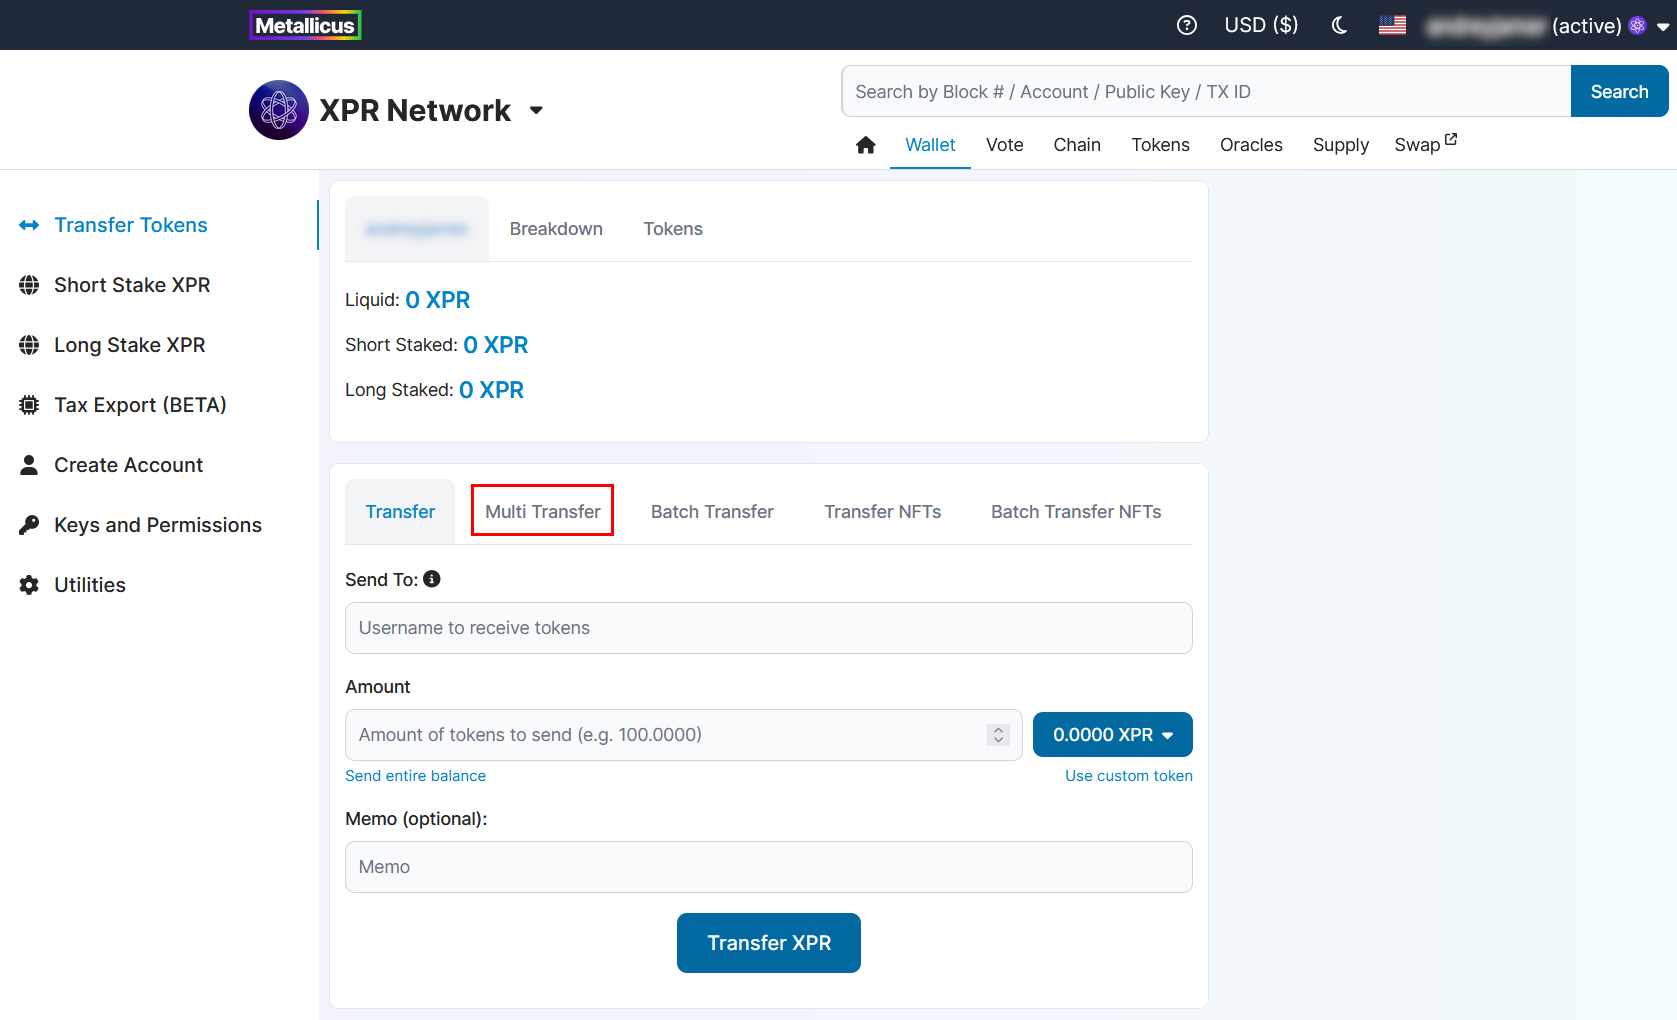Click the amount field stepper arrows

998,735
